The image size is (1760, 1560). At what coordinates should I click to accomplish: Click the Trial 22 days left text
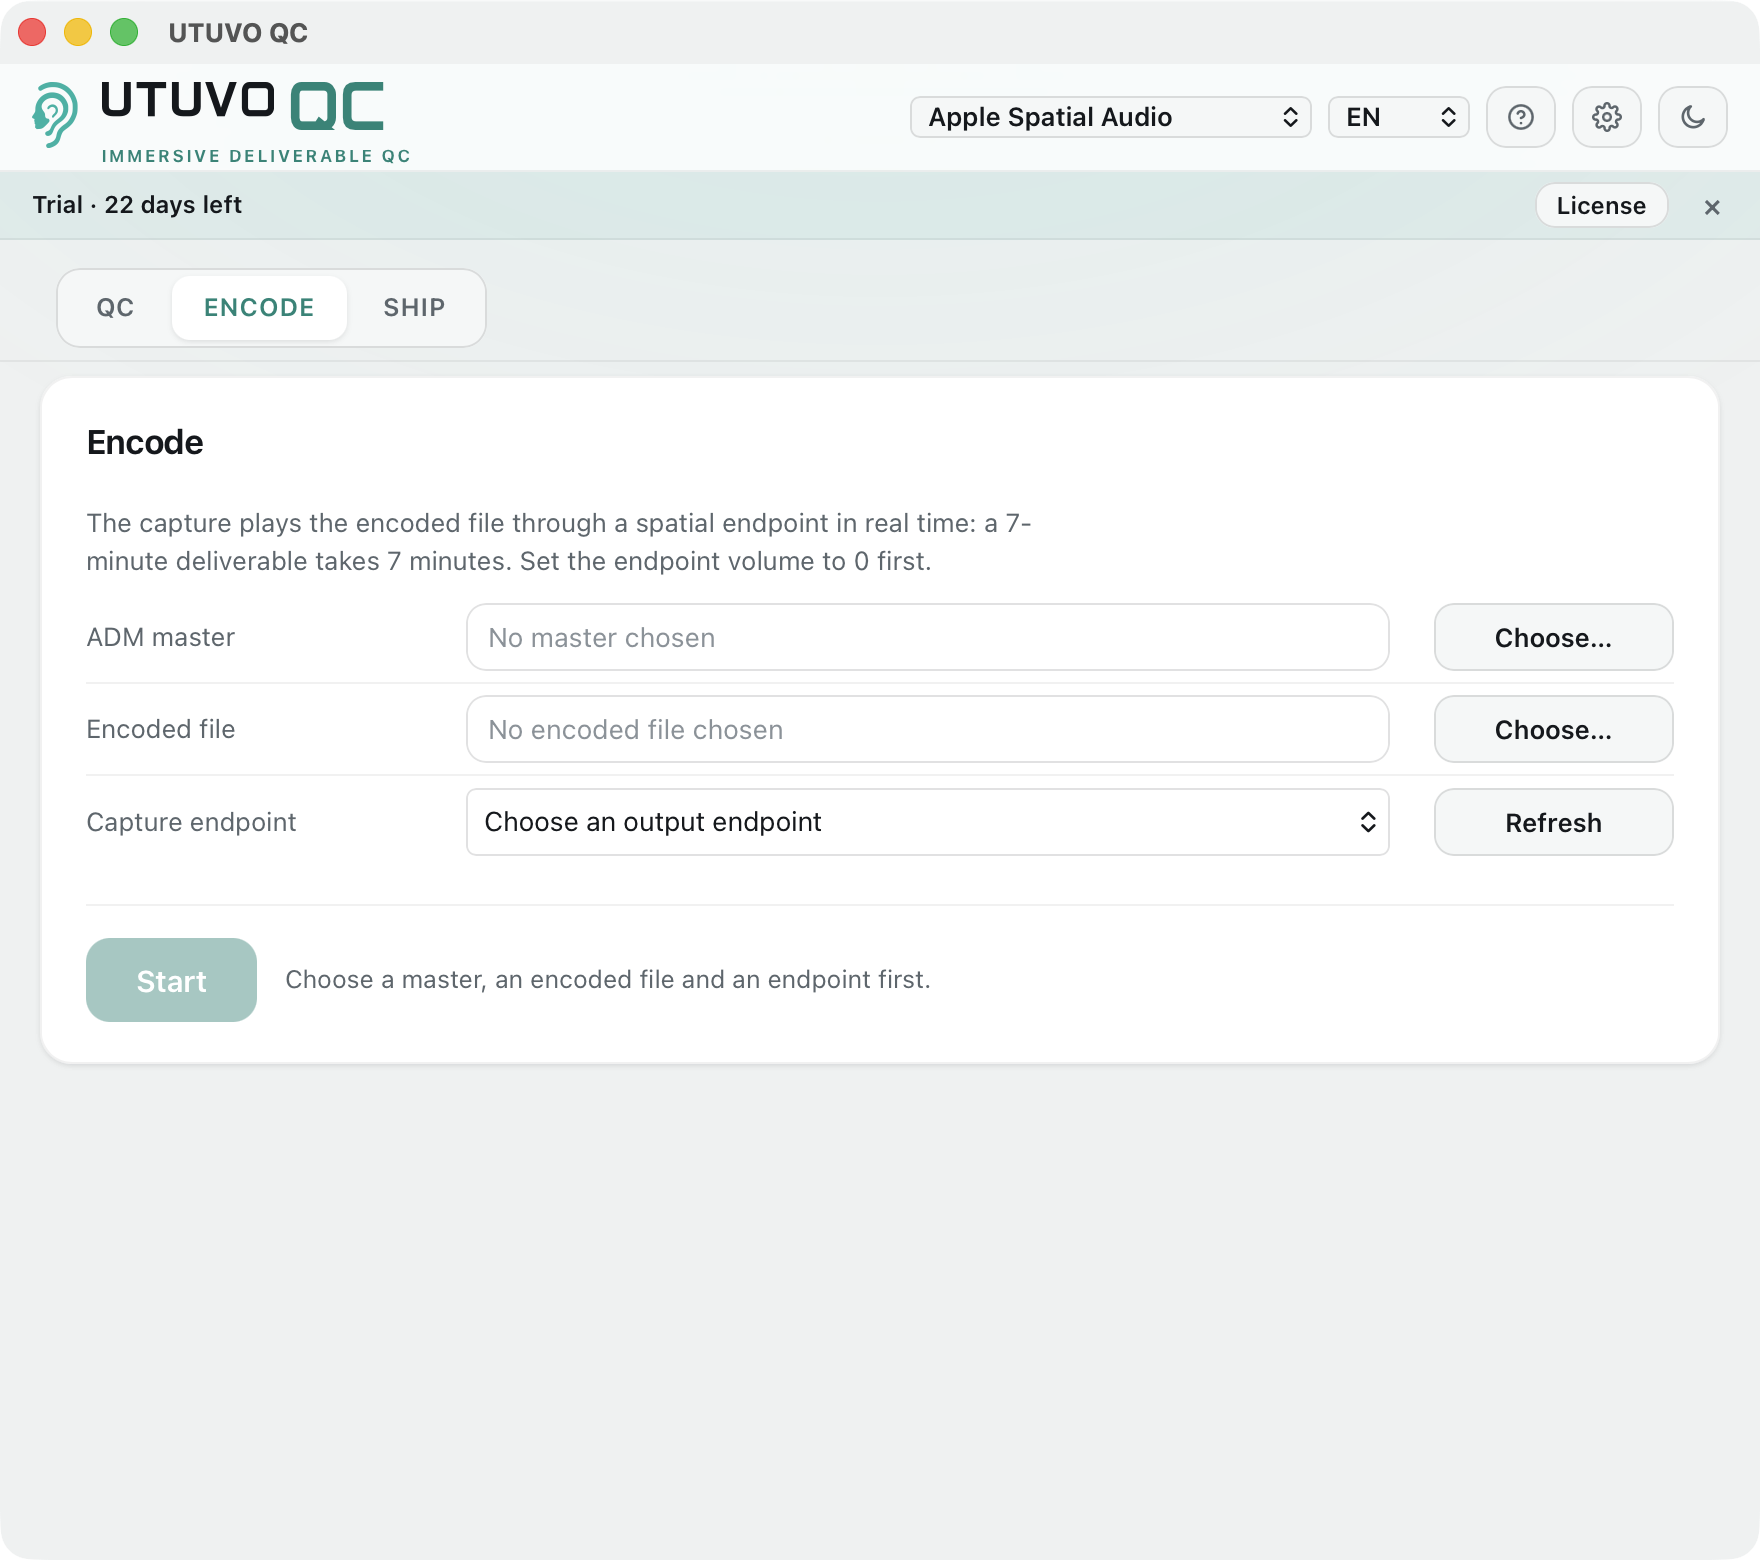[137, 205]
